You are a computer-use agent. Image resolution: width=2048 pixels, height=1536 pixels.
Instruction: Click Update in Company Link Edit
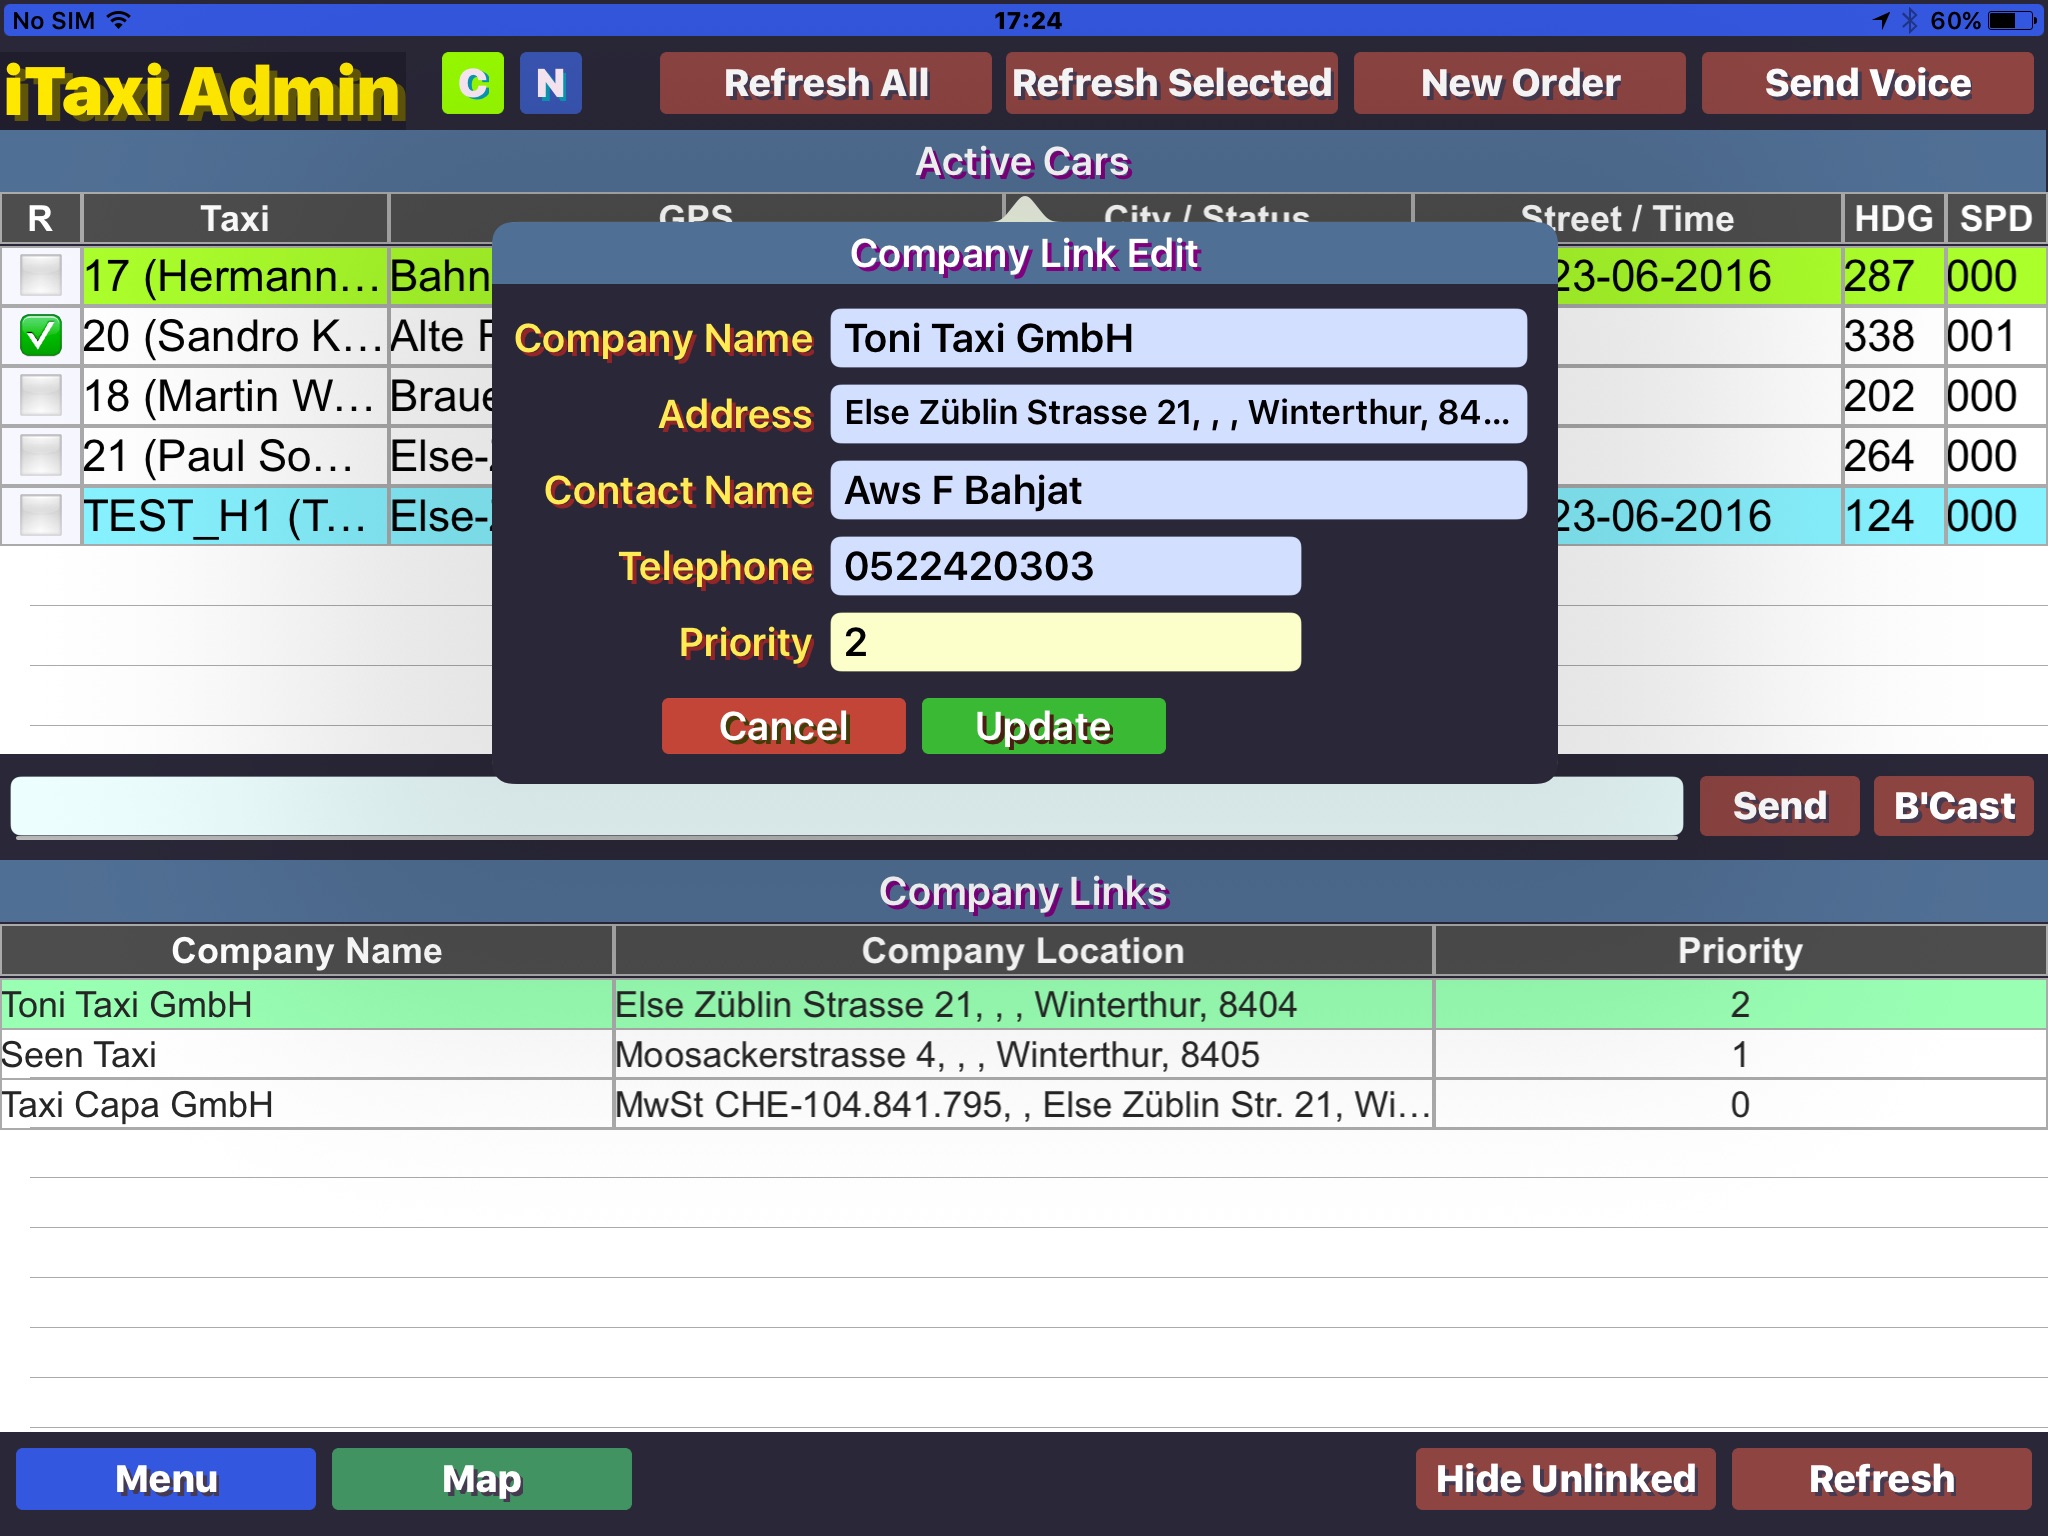click(x=1044, y=726)
